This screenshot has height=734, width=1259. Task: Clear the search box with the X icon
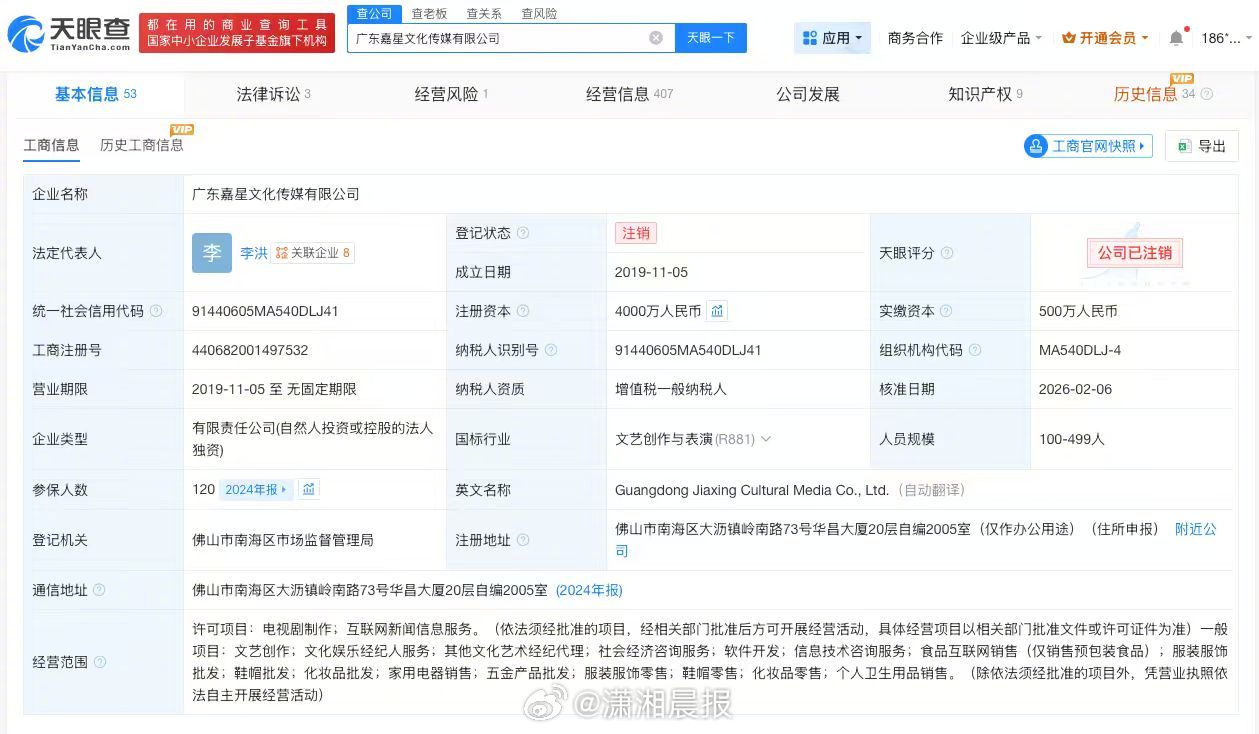(x=656, y=37)
